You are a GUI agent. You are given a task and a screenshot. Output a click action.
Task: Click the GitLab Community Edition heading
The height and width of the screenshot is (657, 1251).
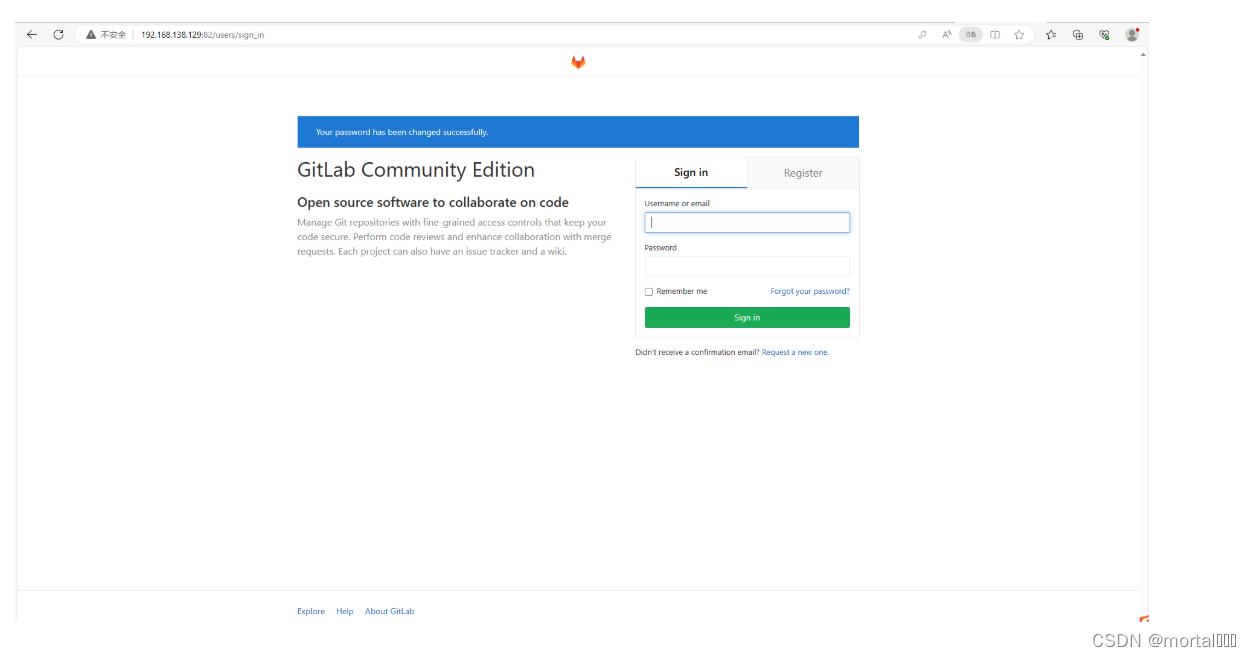click(416, 170)
